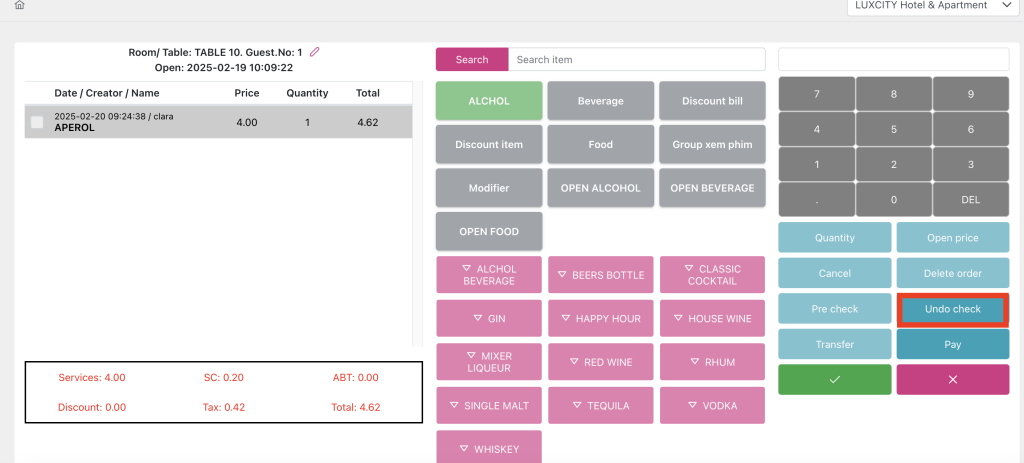Click the Pay button
Screen dimensions: 1024x463
point(952,344)
